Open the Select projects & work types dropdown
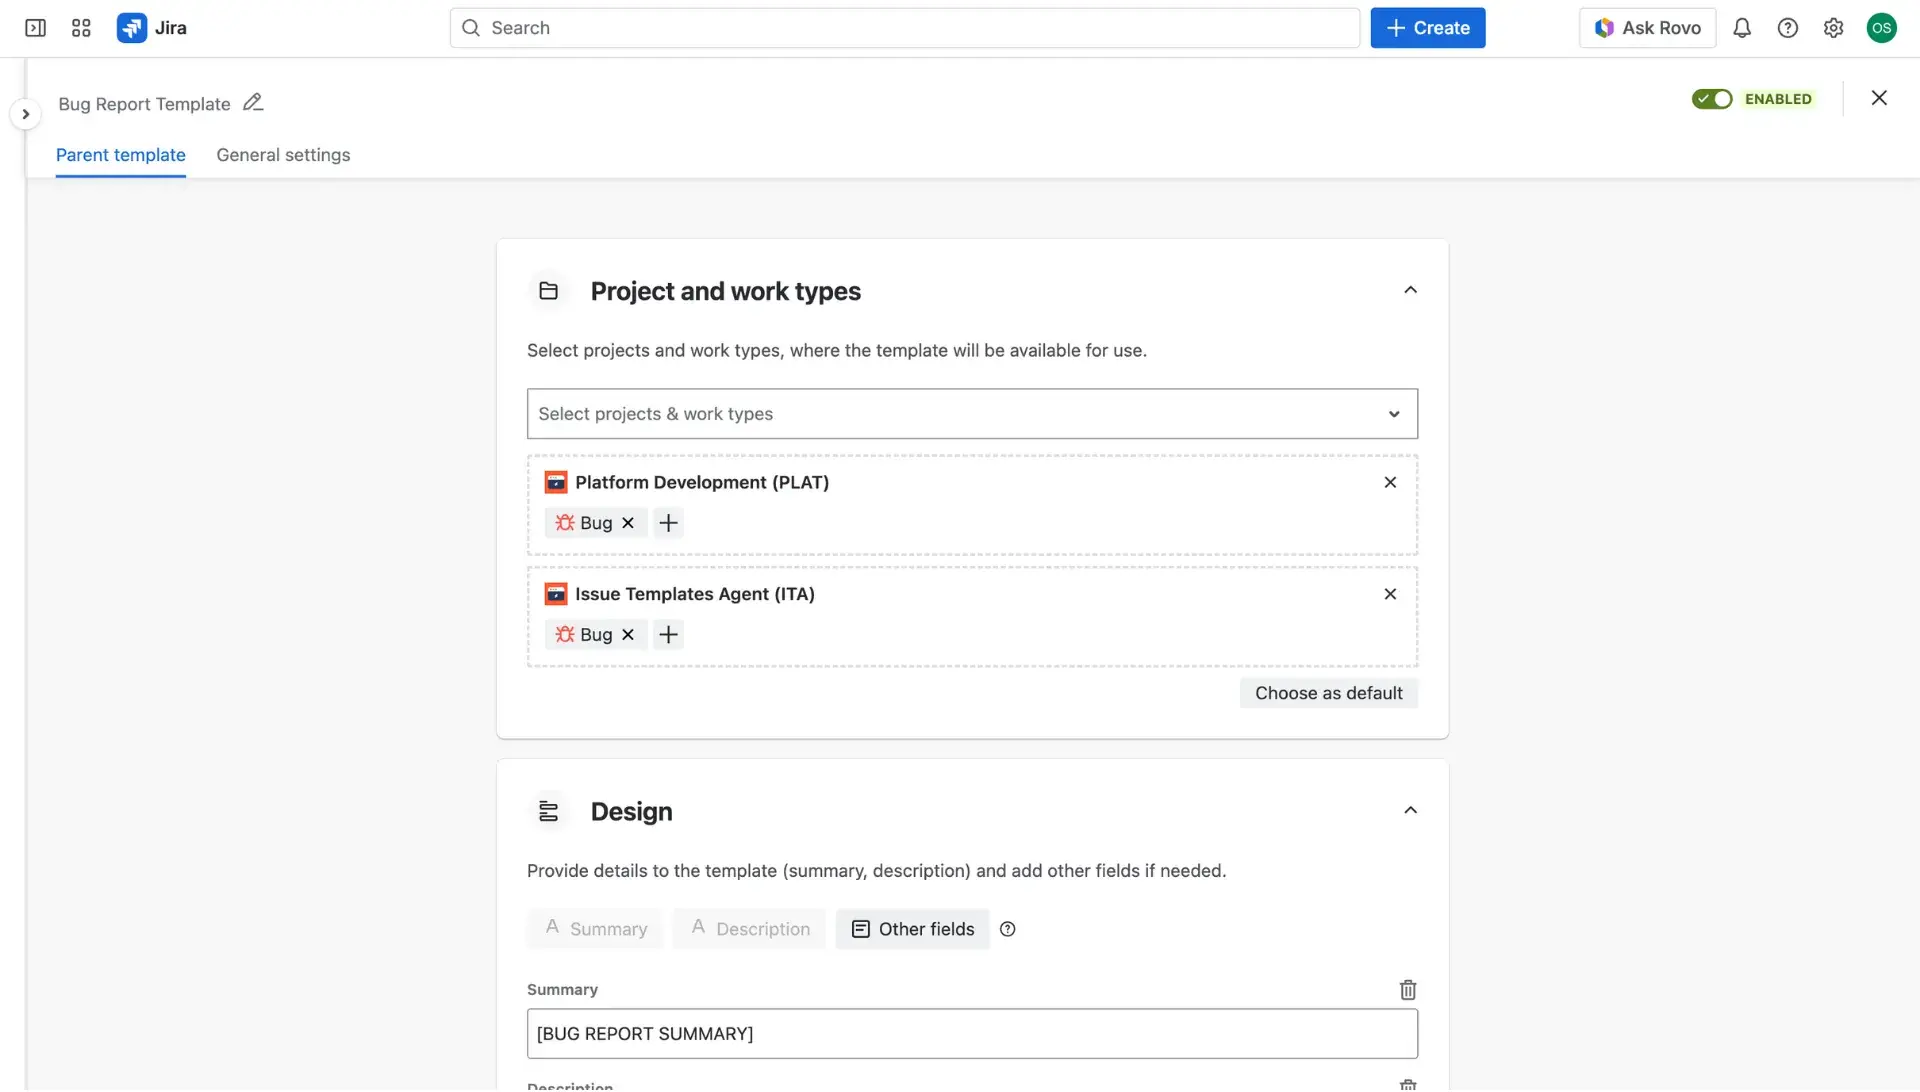Viewport: 1920px width, 1092px height. 972,413
